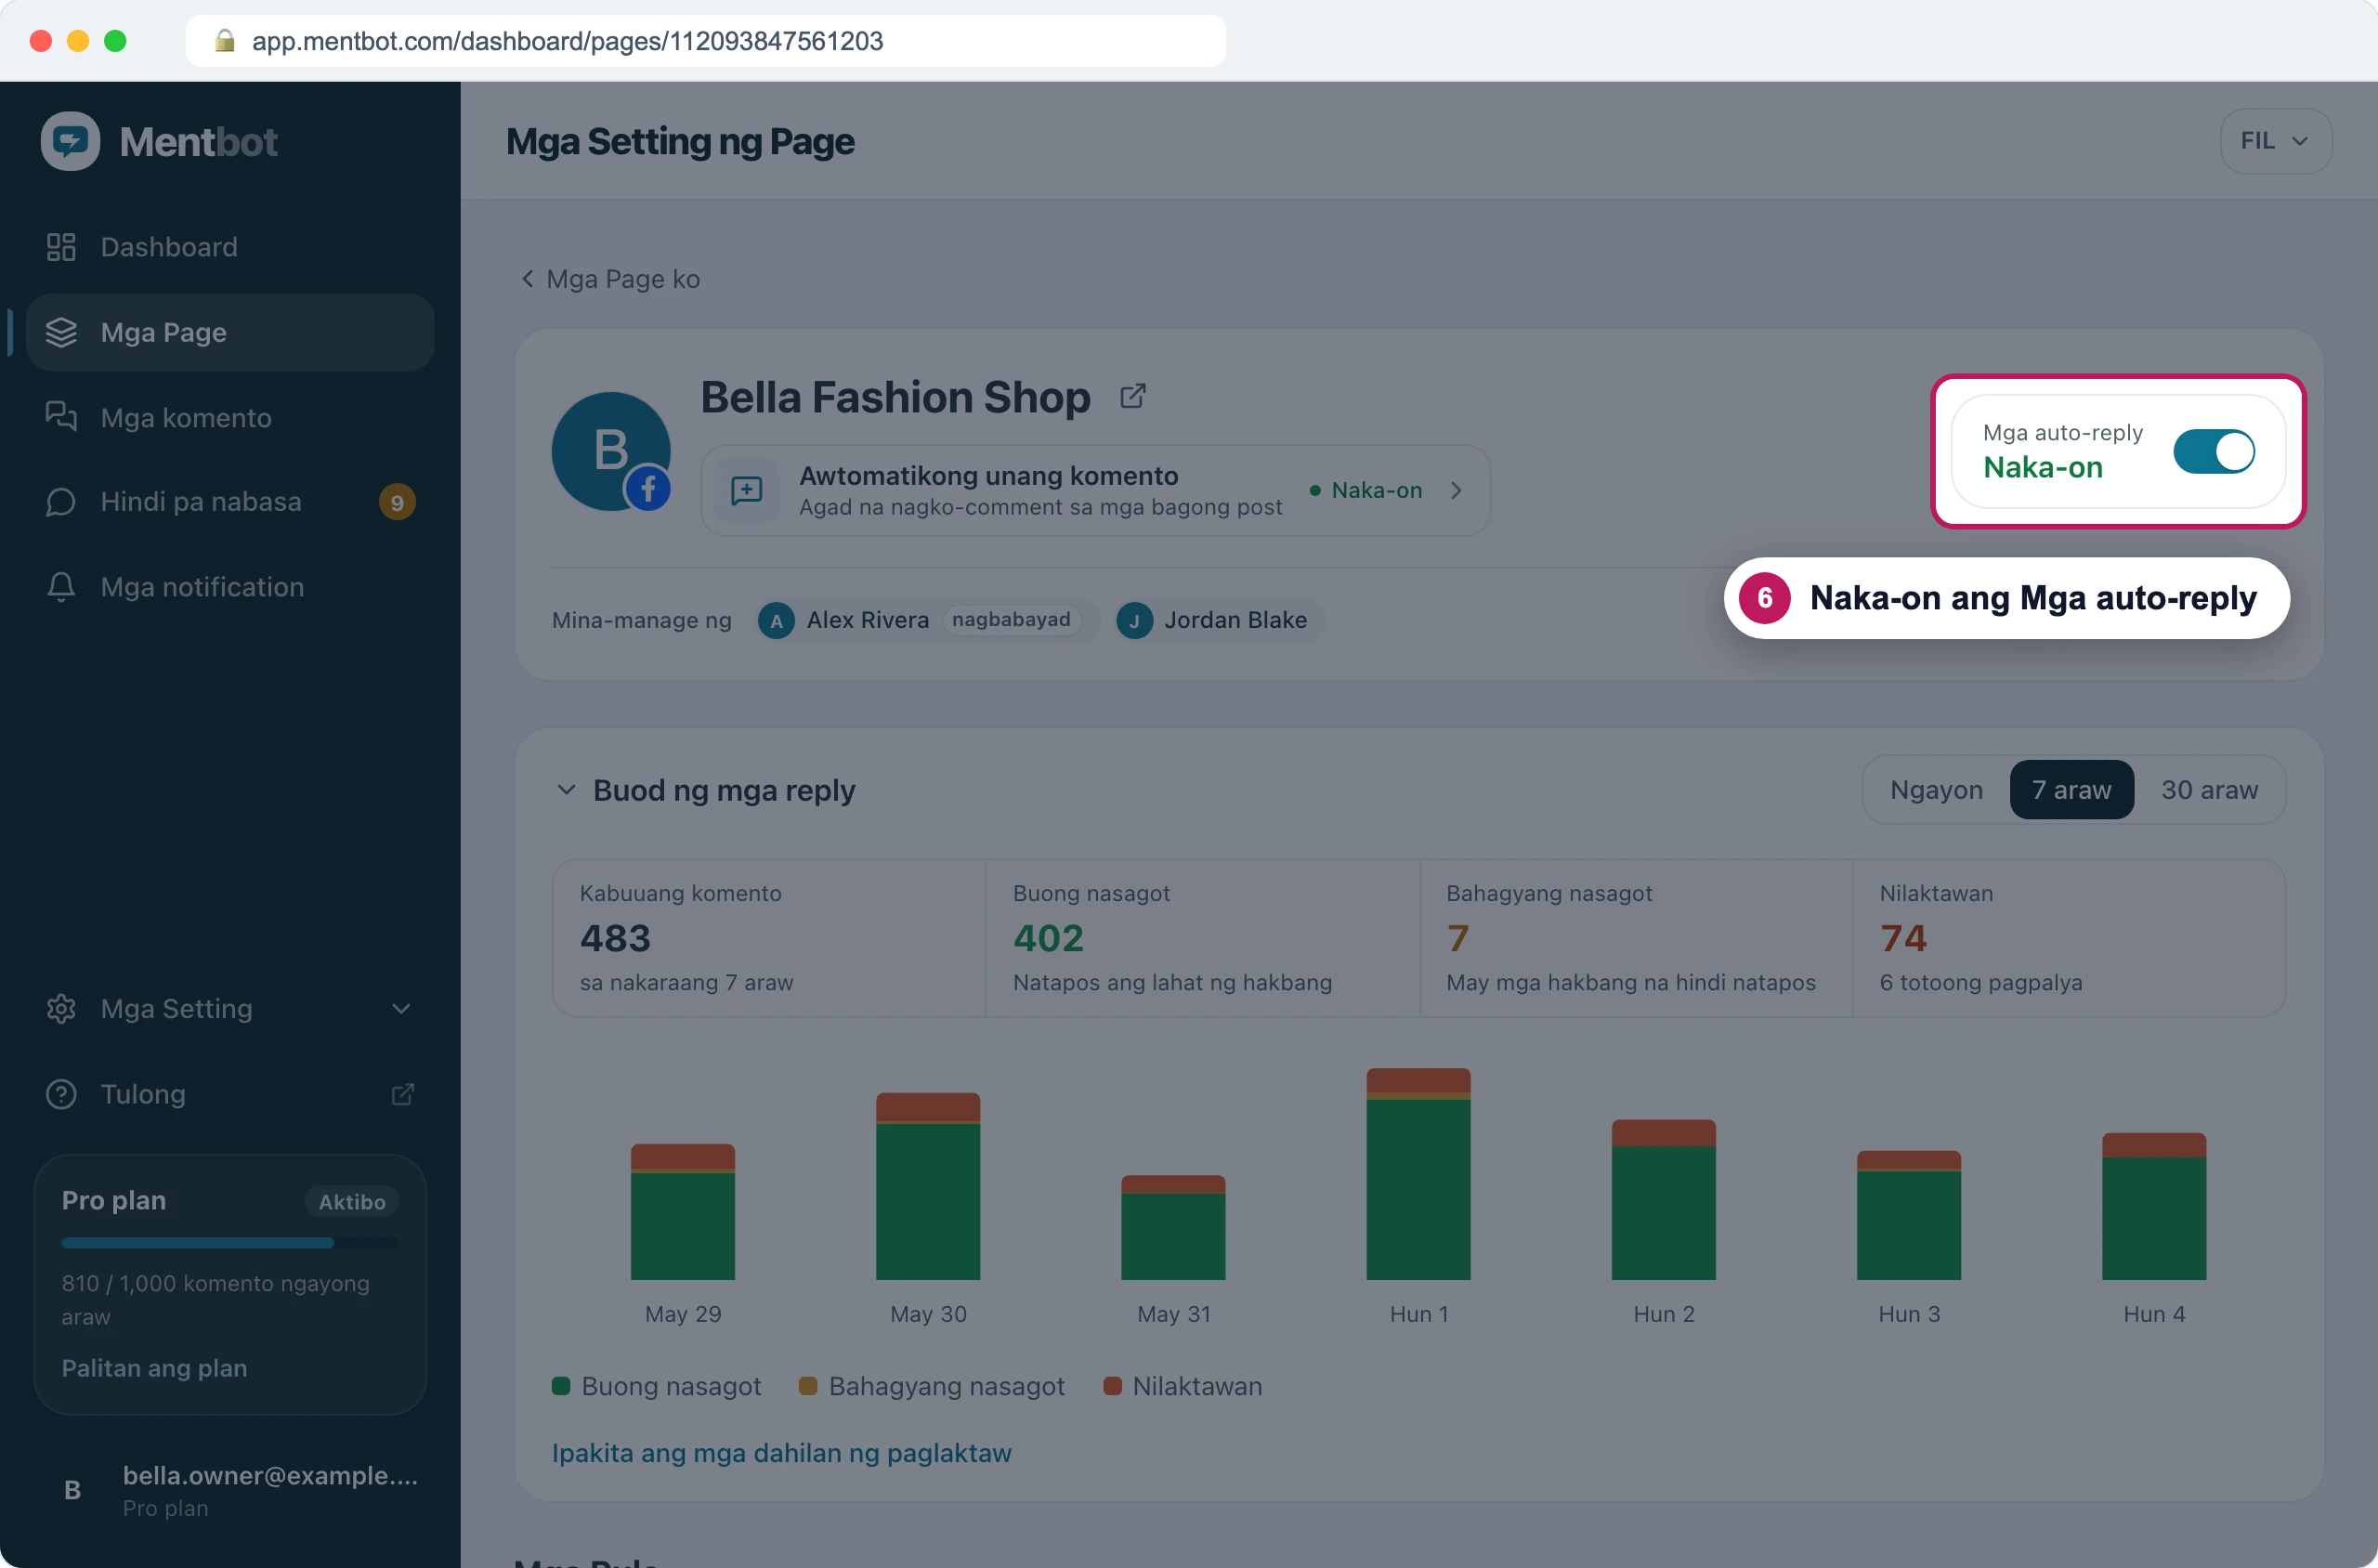Open Mga komento in sidebar
This screenshot has width=2378, height=1568.
tap(230, 417)
